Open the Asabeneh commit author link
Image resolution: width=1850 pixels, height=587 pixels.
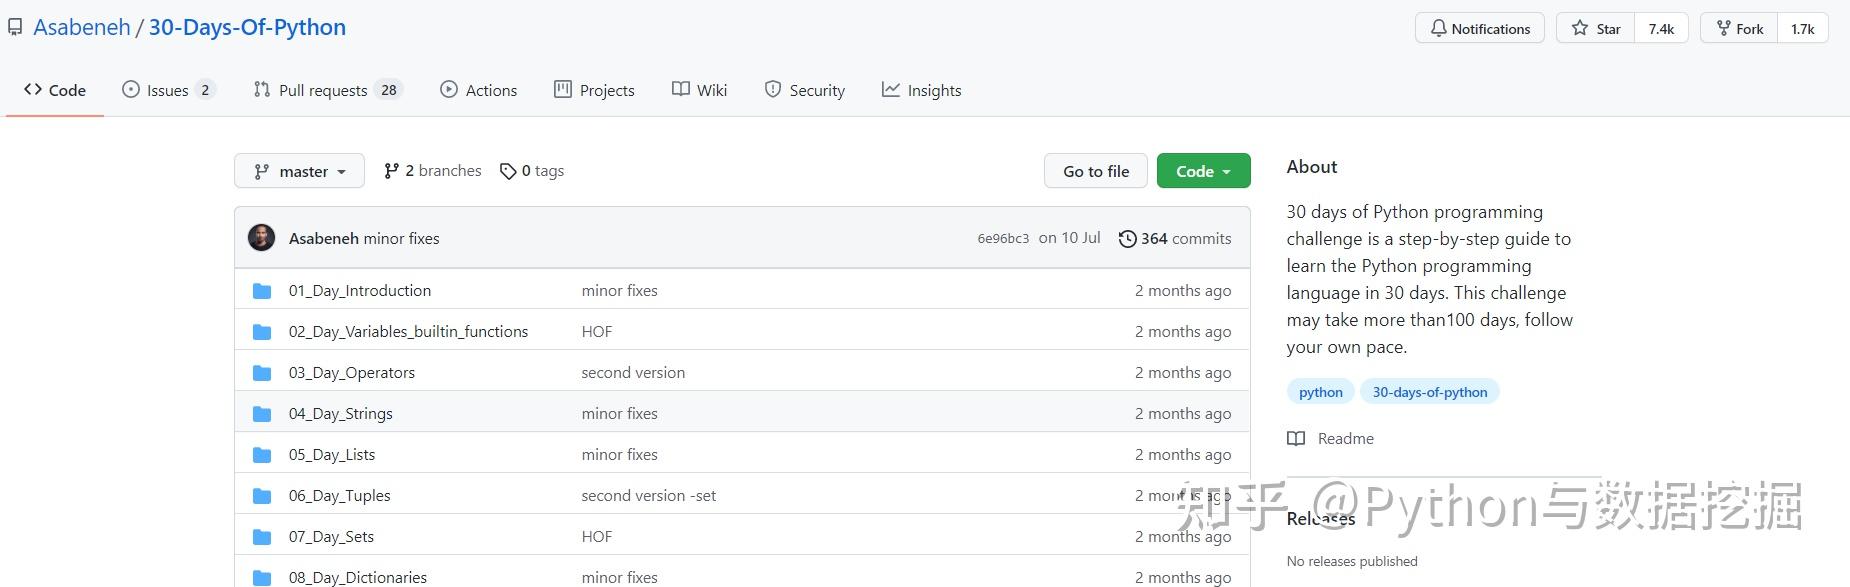click(x=323, y=238)
